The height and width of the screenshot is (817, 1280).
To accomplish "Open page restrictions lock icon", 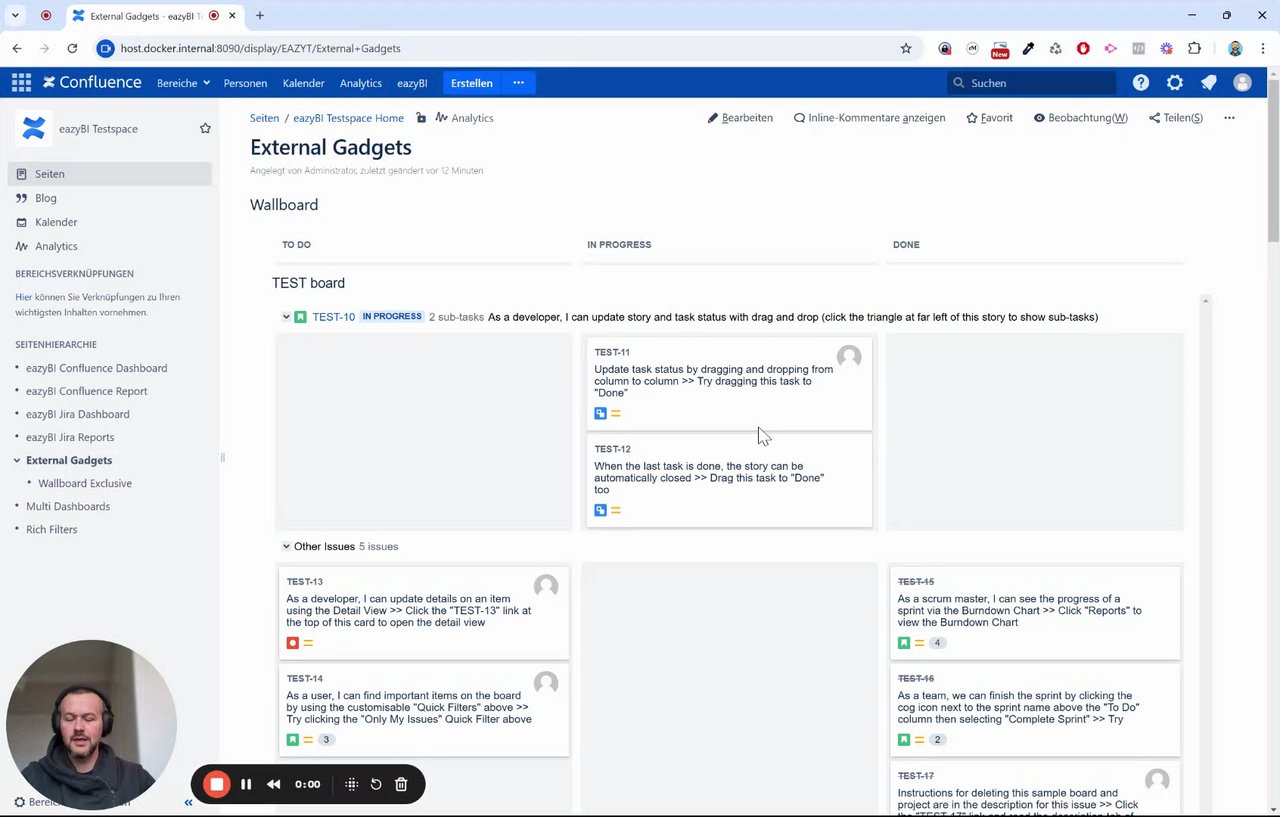I will coord(421,118).
